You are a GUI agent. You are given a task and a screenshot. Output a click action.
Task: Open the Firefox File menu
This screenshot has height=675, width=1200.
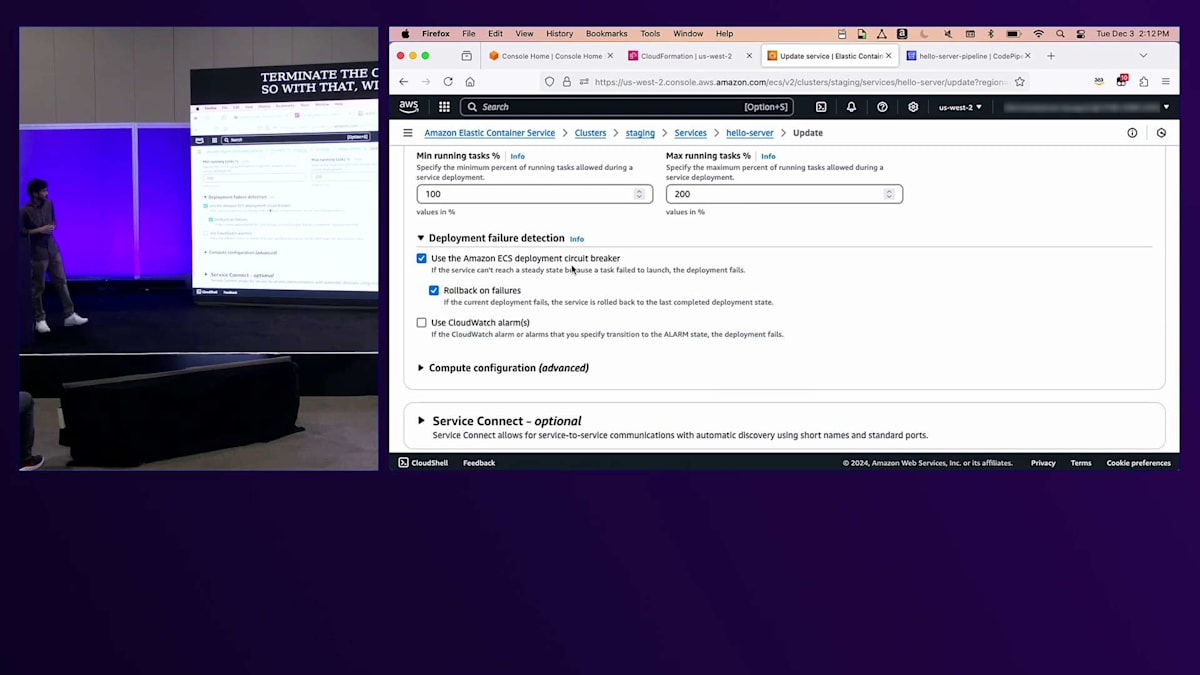point(468,34)
